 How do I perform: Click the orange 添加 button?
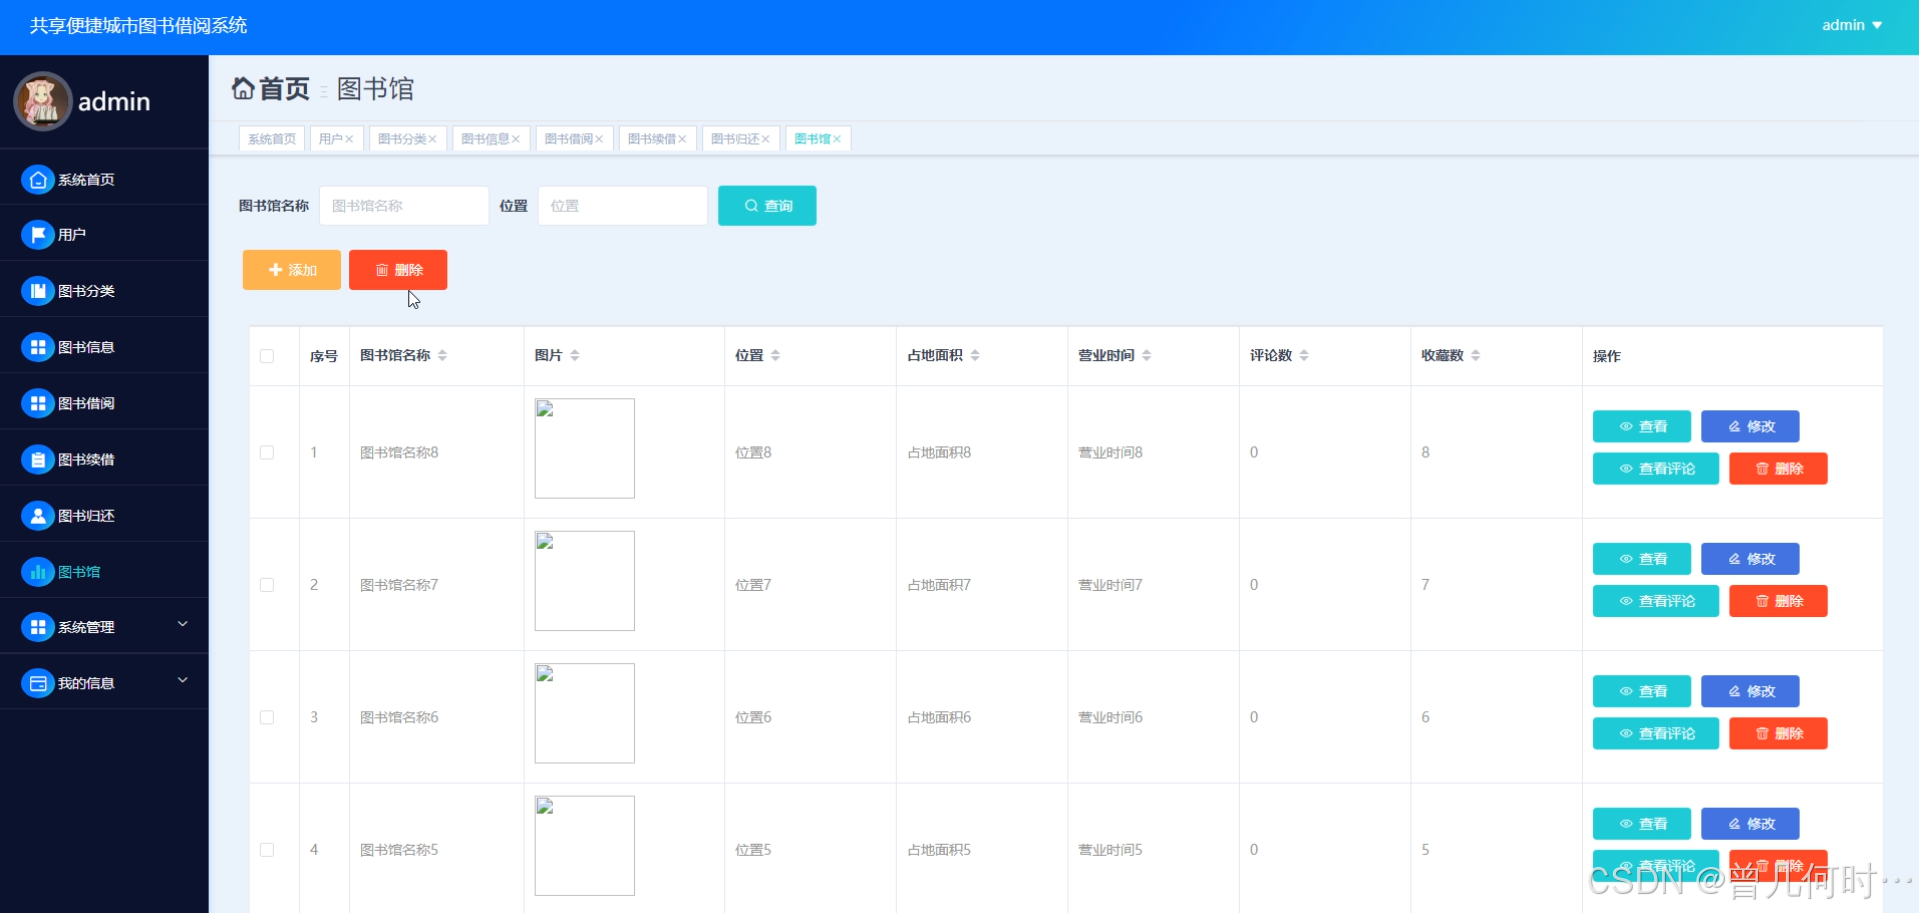[x=292, y=270]
